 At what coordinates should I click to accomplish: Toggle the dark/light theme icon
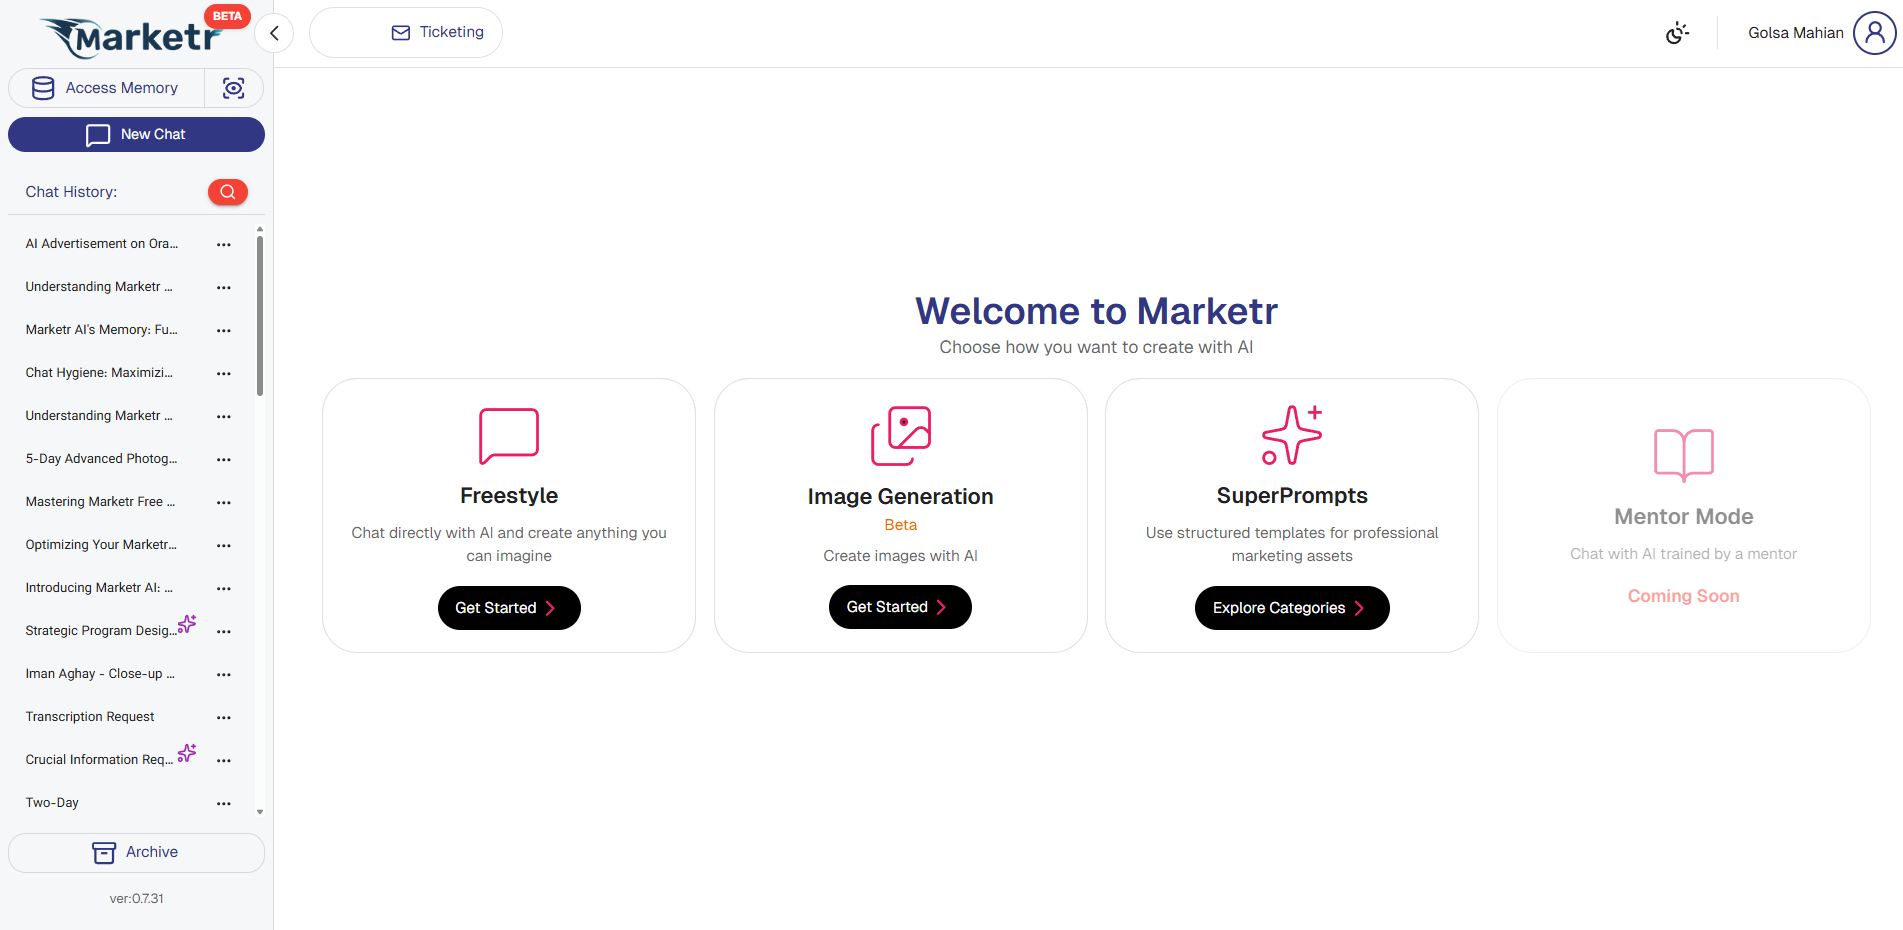click(1677, 33)
